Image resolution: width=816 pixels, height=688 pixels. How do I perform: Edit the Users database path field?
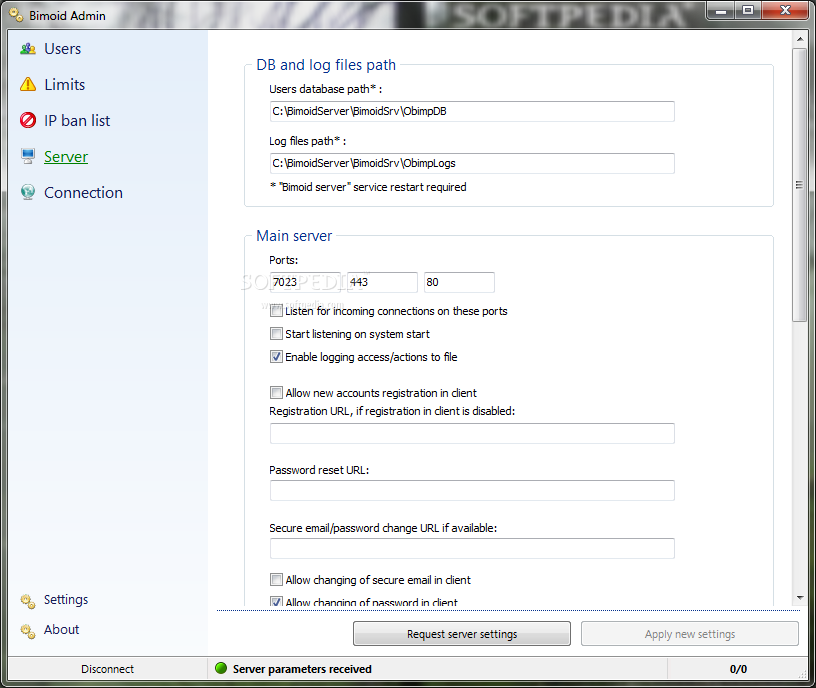pos(472,111)
